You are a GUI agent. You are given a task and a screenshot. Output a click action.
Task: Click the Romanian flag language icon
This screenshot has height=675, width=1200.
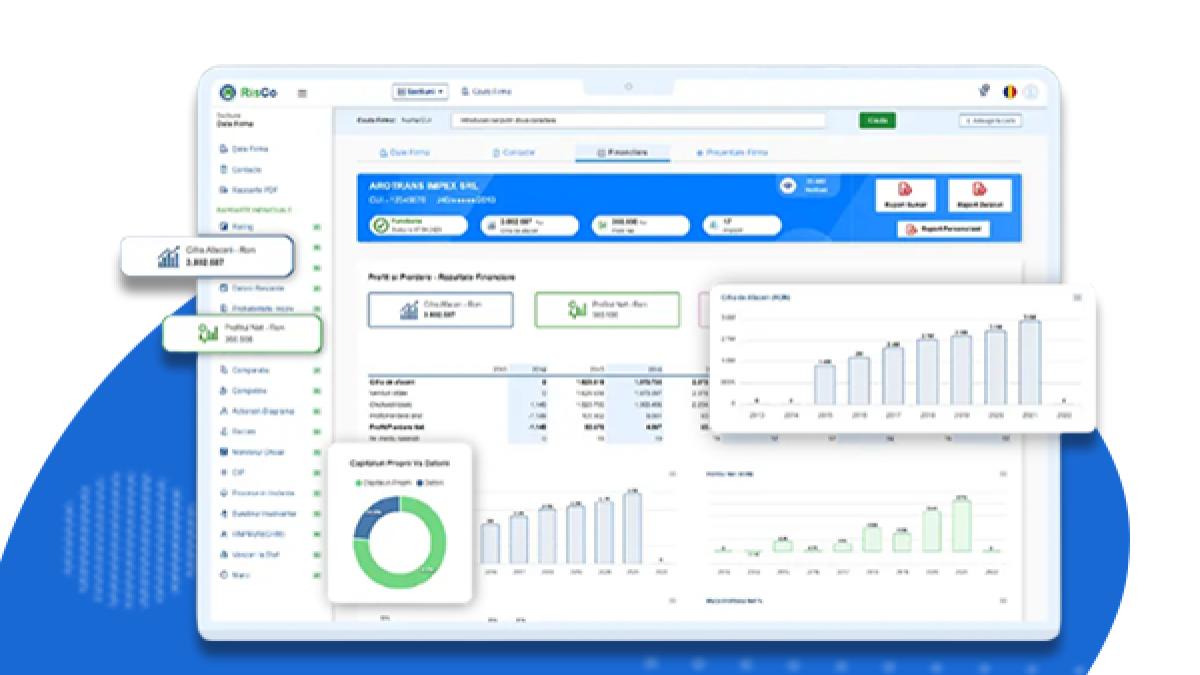coord(1010,92)
